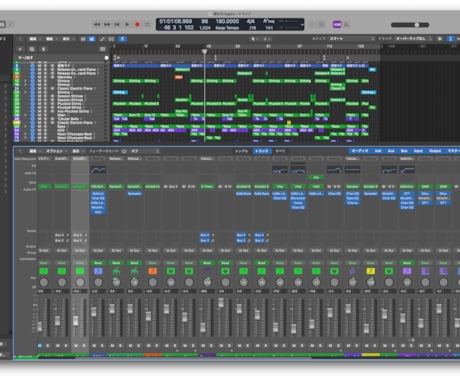Click the orange channel strip icon
The image size is (460, 380).
(x=153, y=271)
